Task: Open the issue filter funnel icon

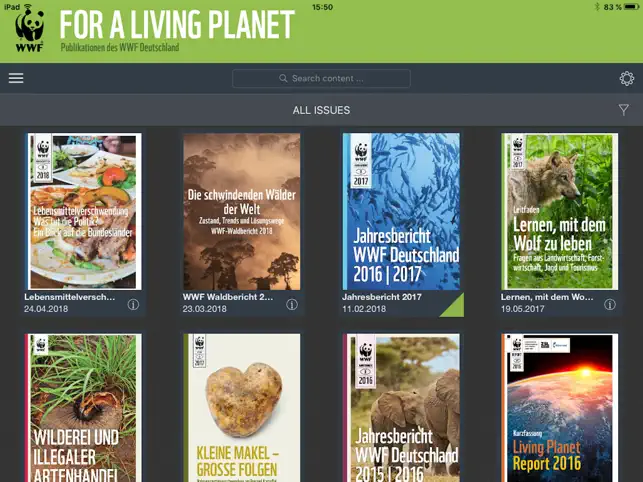Action: 623,110
